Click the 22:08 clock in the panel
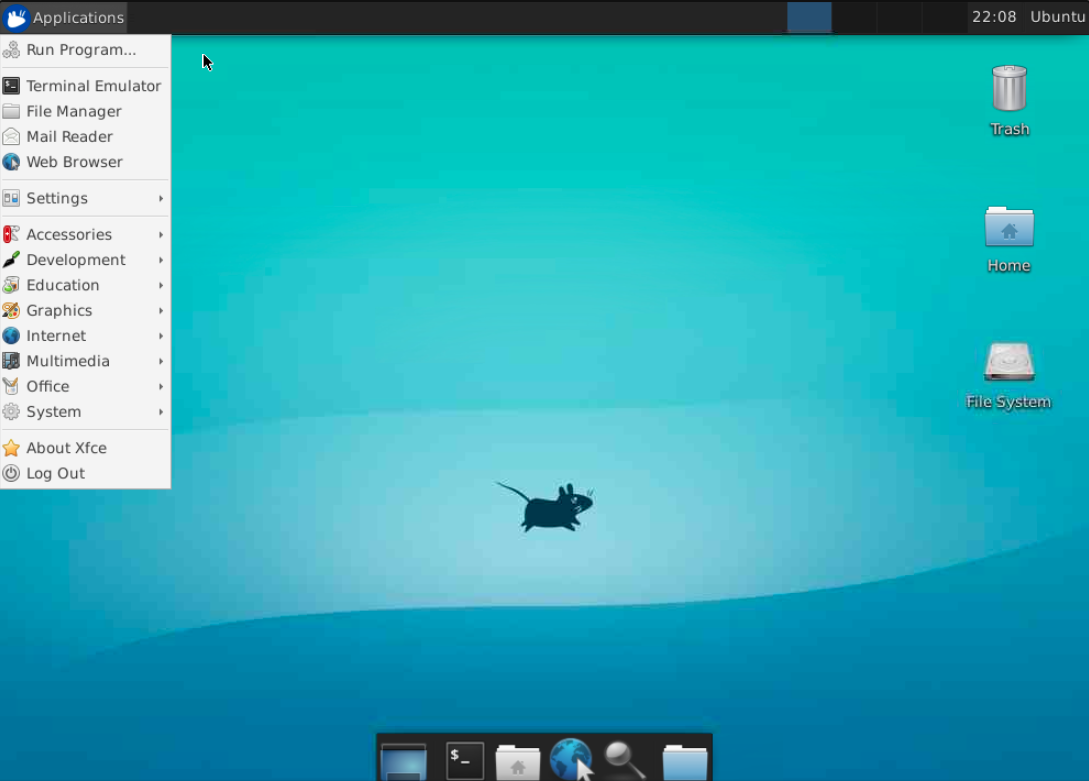1089x781 pixels. pos(994,17)
